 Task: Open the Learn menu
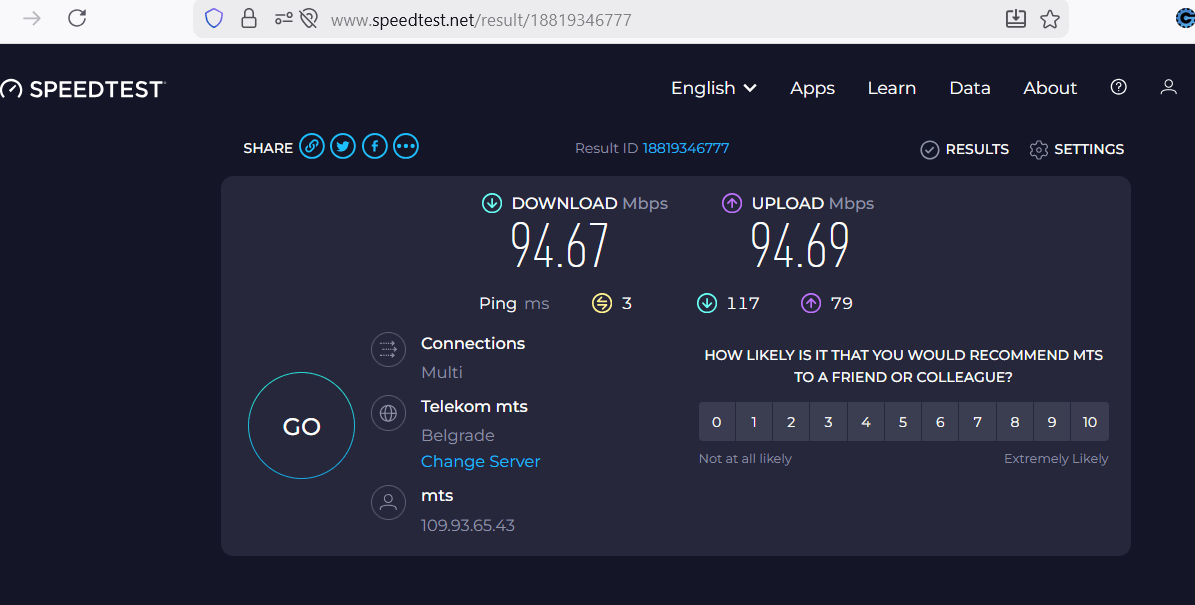pyautogui.click(x=892, y=88)
